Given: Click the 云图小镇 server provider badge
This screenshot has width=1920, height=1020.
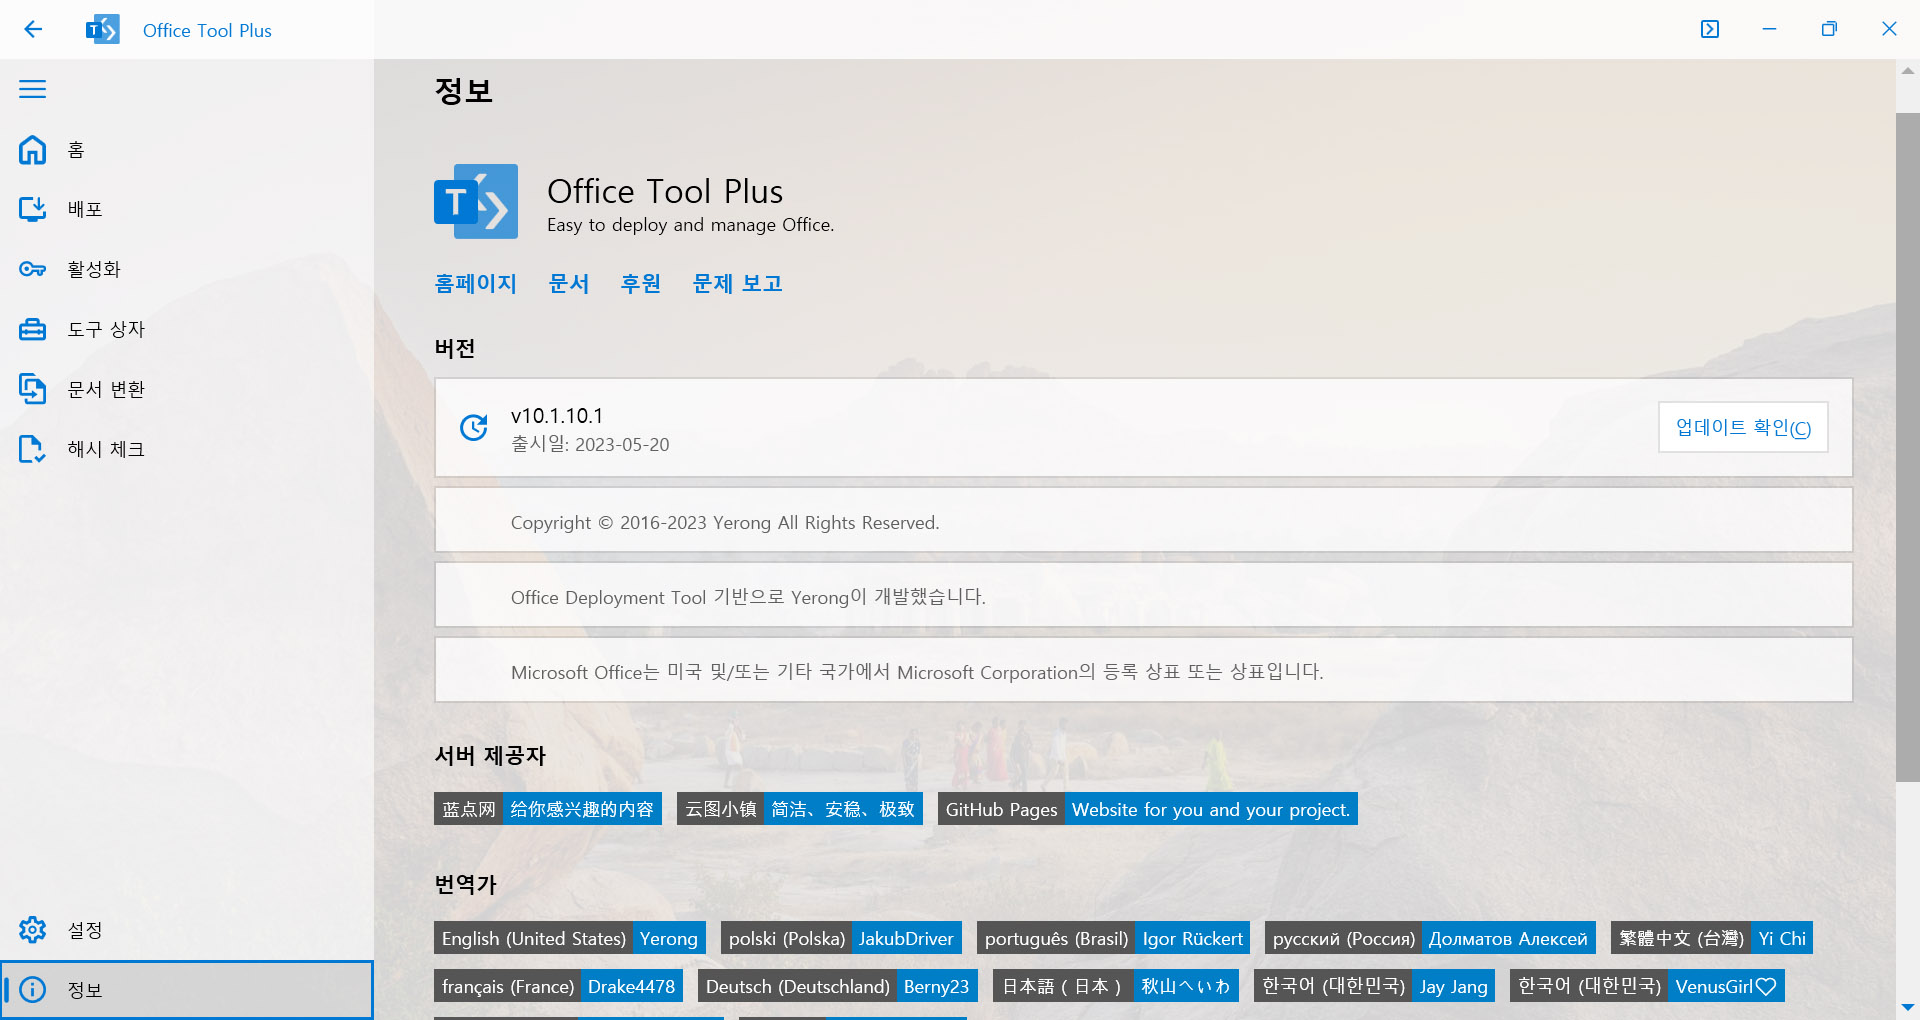Looking at the screenshot, I should [800, 809].
